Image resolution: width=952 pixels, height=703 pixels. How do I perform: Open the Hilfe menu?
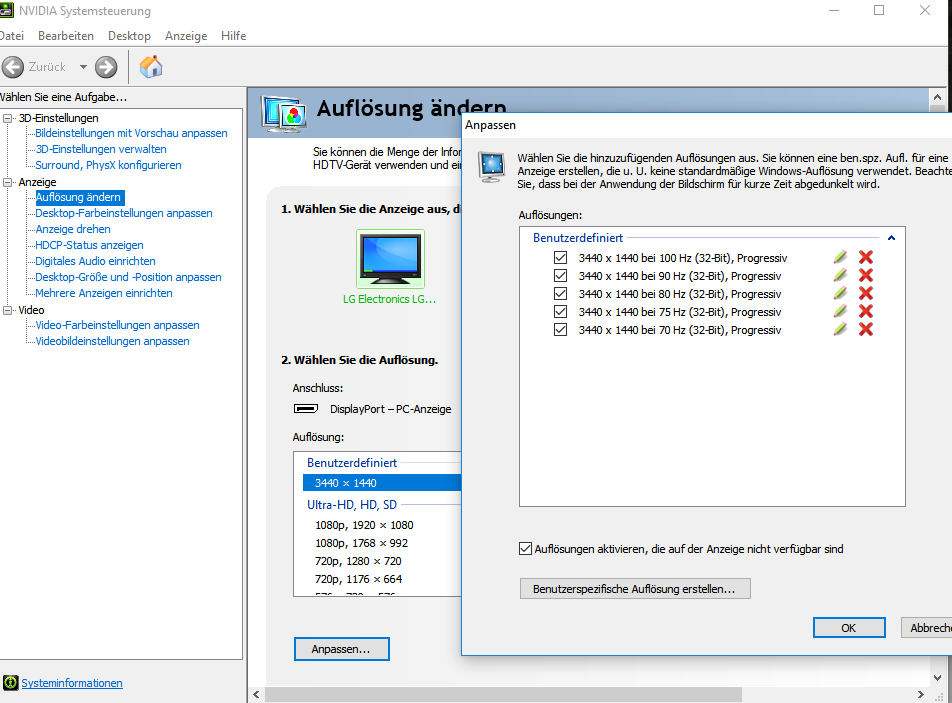pos(233,36)
